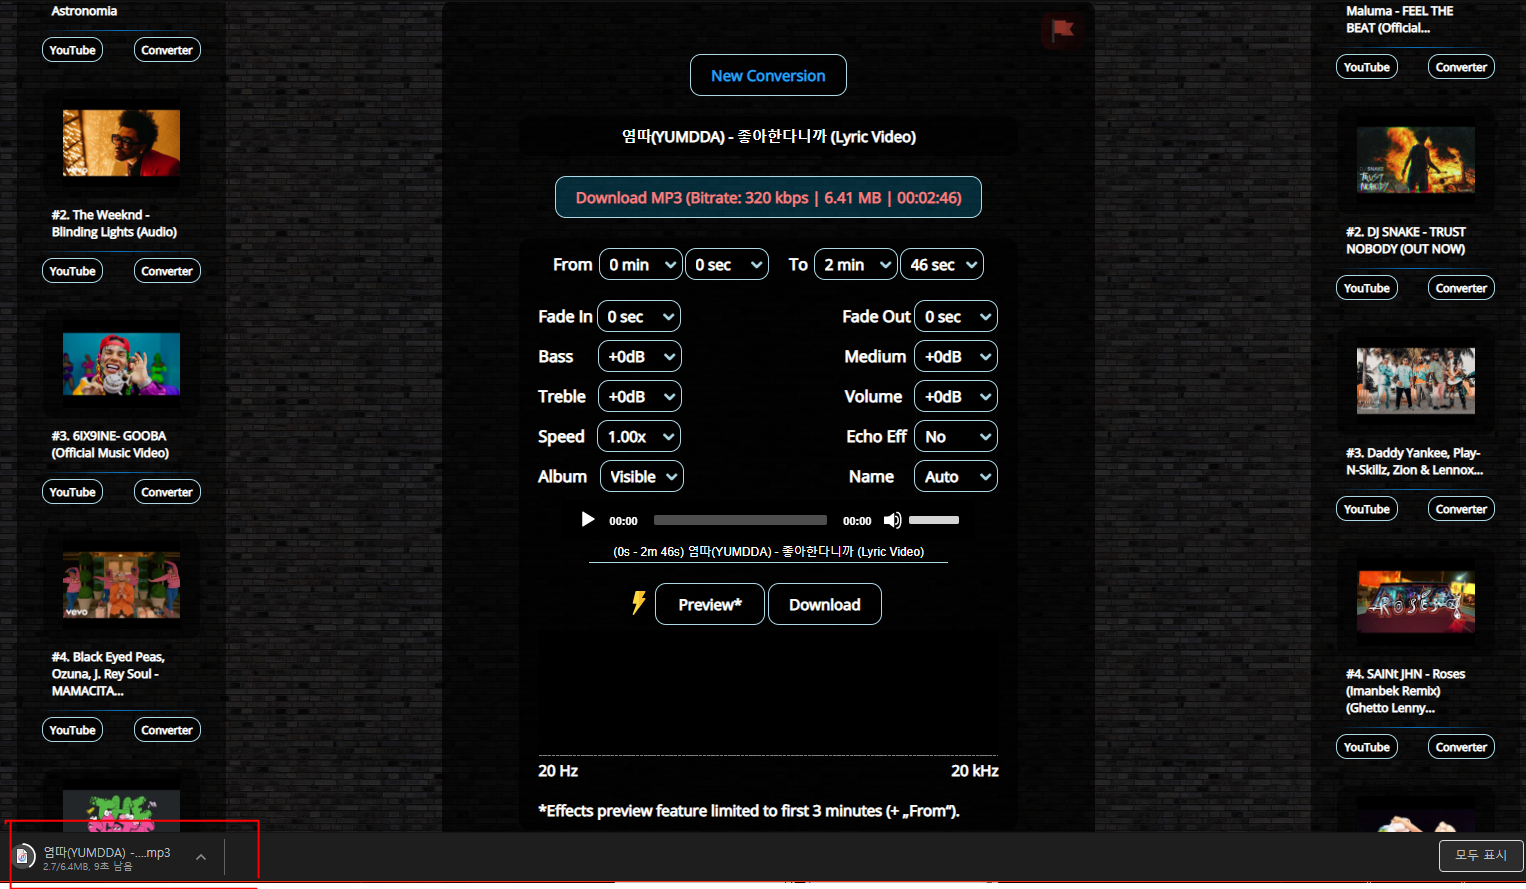1526x889 pixels.
Task: Click Converter button for 6IX9INE GOOBA
Action: coord(167,492)
